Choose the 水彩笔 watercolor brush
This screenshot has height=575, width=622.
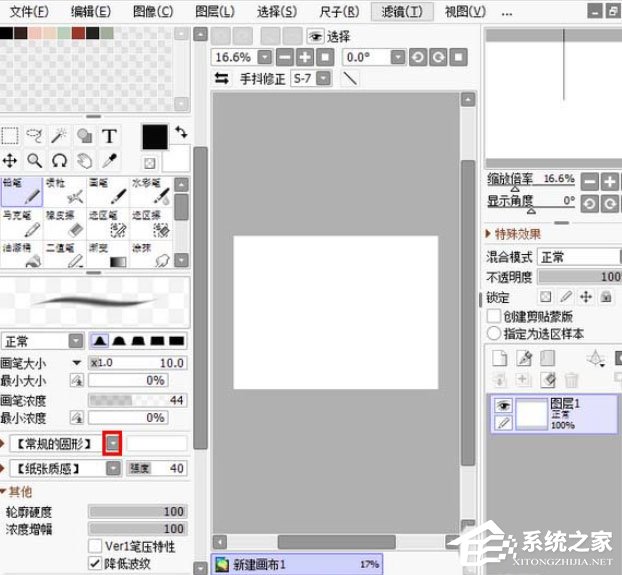pos(151,192)
